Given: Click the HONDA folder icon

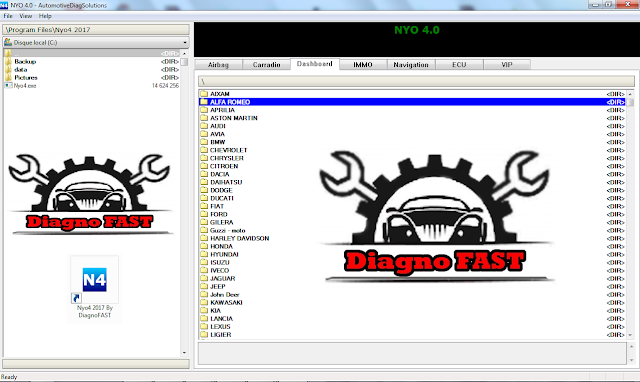Looking at the screenshot, I should point(204,246).
